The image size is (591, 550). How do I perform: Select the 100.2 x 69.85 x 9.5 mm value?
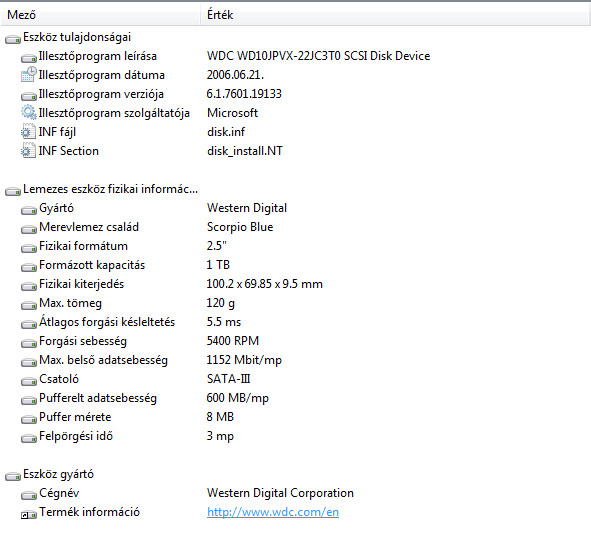[265, 284]
